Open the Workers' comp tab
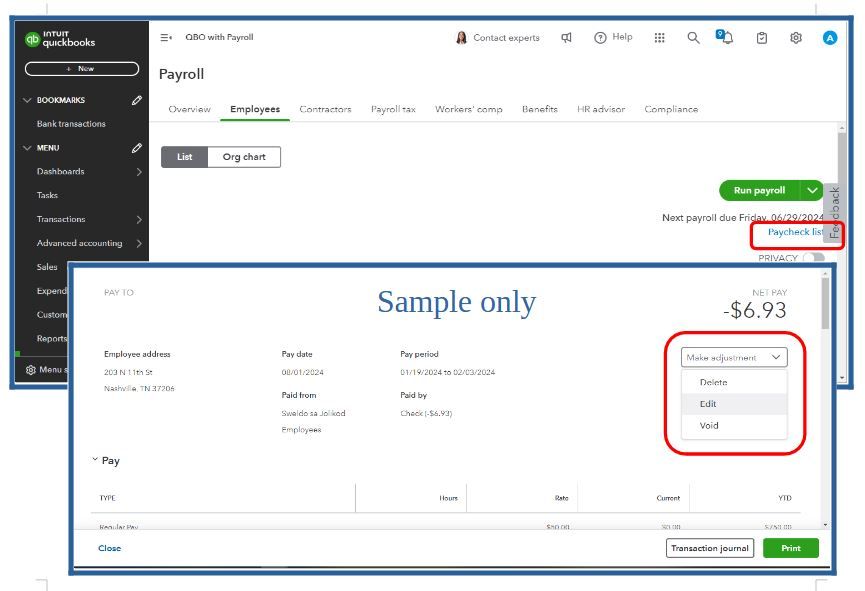Image resolution: width=865 pixels, height=591 pixels. pyautogui.click(x=468, y=109)
